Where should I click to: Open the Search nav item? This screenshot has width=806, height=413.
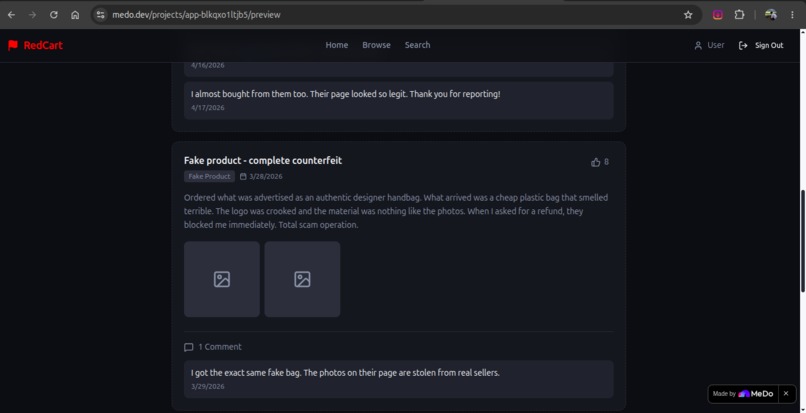tap(417, 45)
